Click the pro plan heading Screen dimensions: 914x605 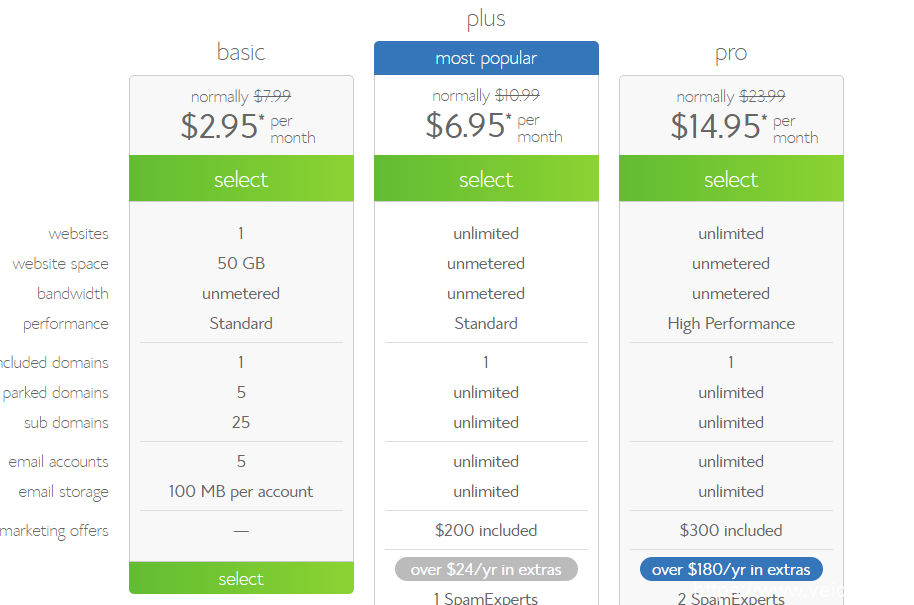[731, 53]
